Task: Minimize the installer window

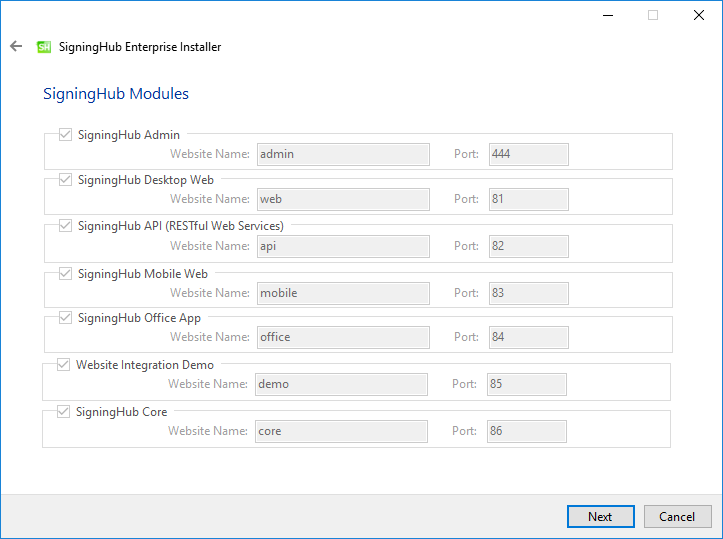Action: point(608,15)
